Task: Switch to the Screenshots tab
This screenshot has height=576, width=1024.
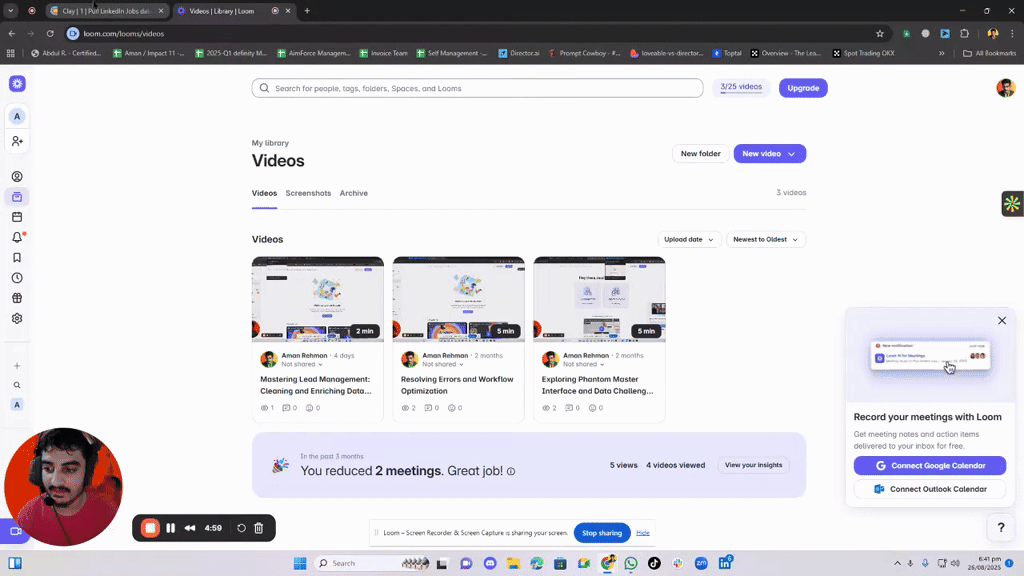Action: pos(308,193)
